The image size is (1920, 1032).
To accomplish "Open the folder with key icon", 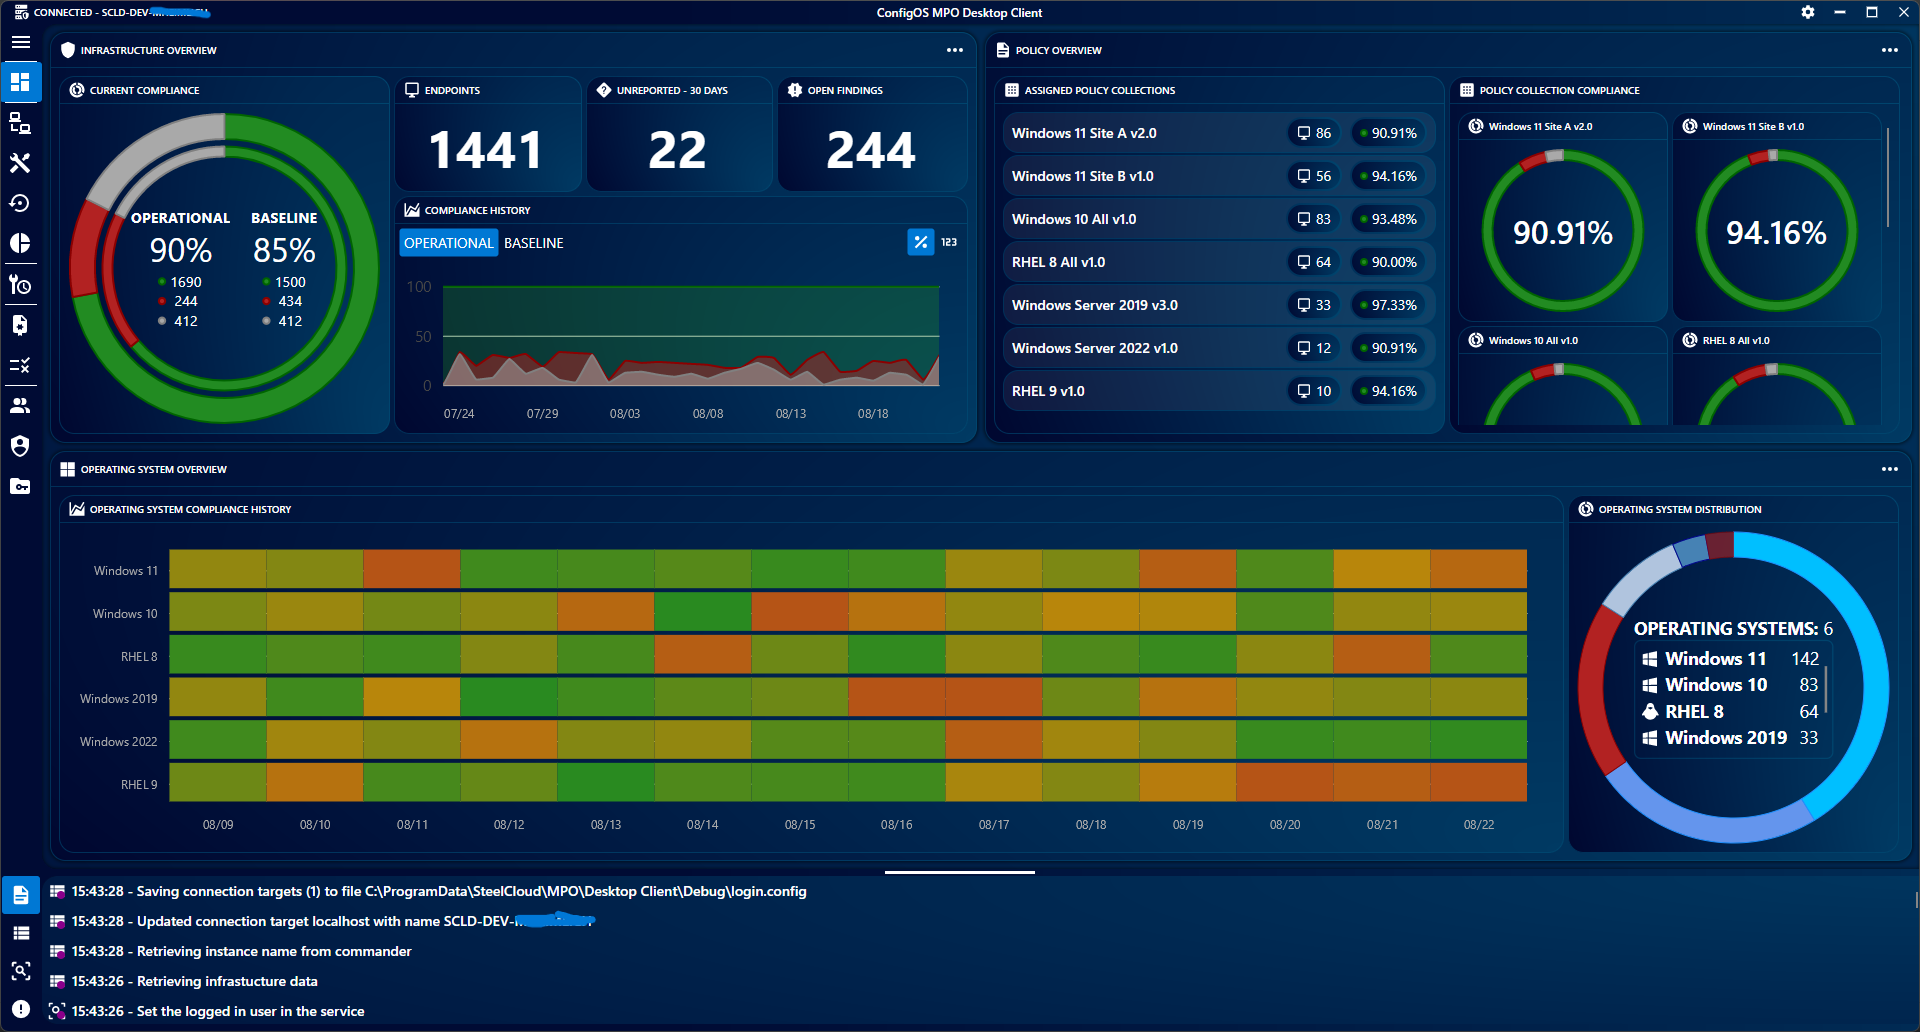I will (20, 486).
